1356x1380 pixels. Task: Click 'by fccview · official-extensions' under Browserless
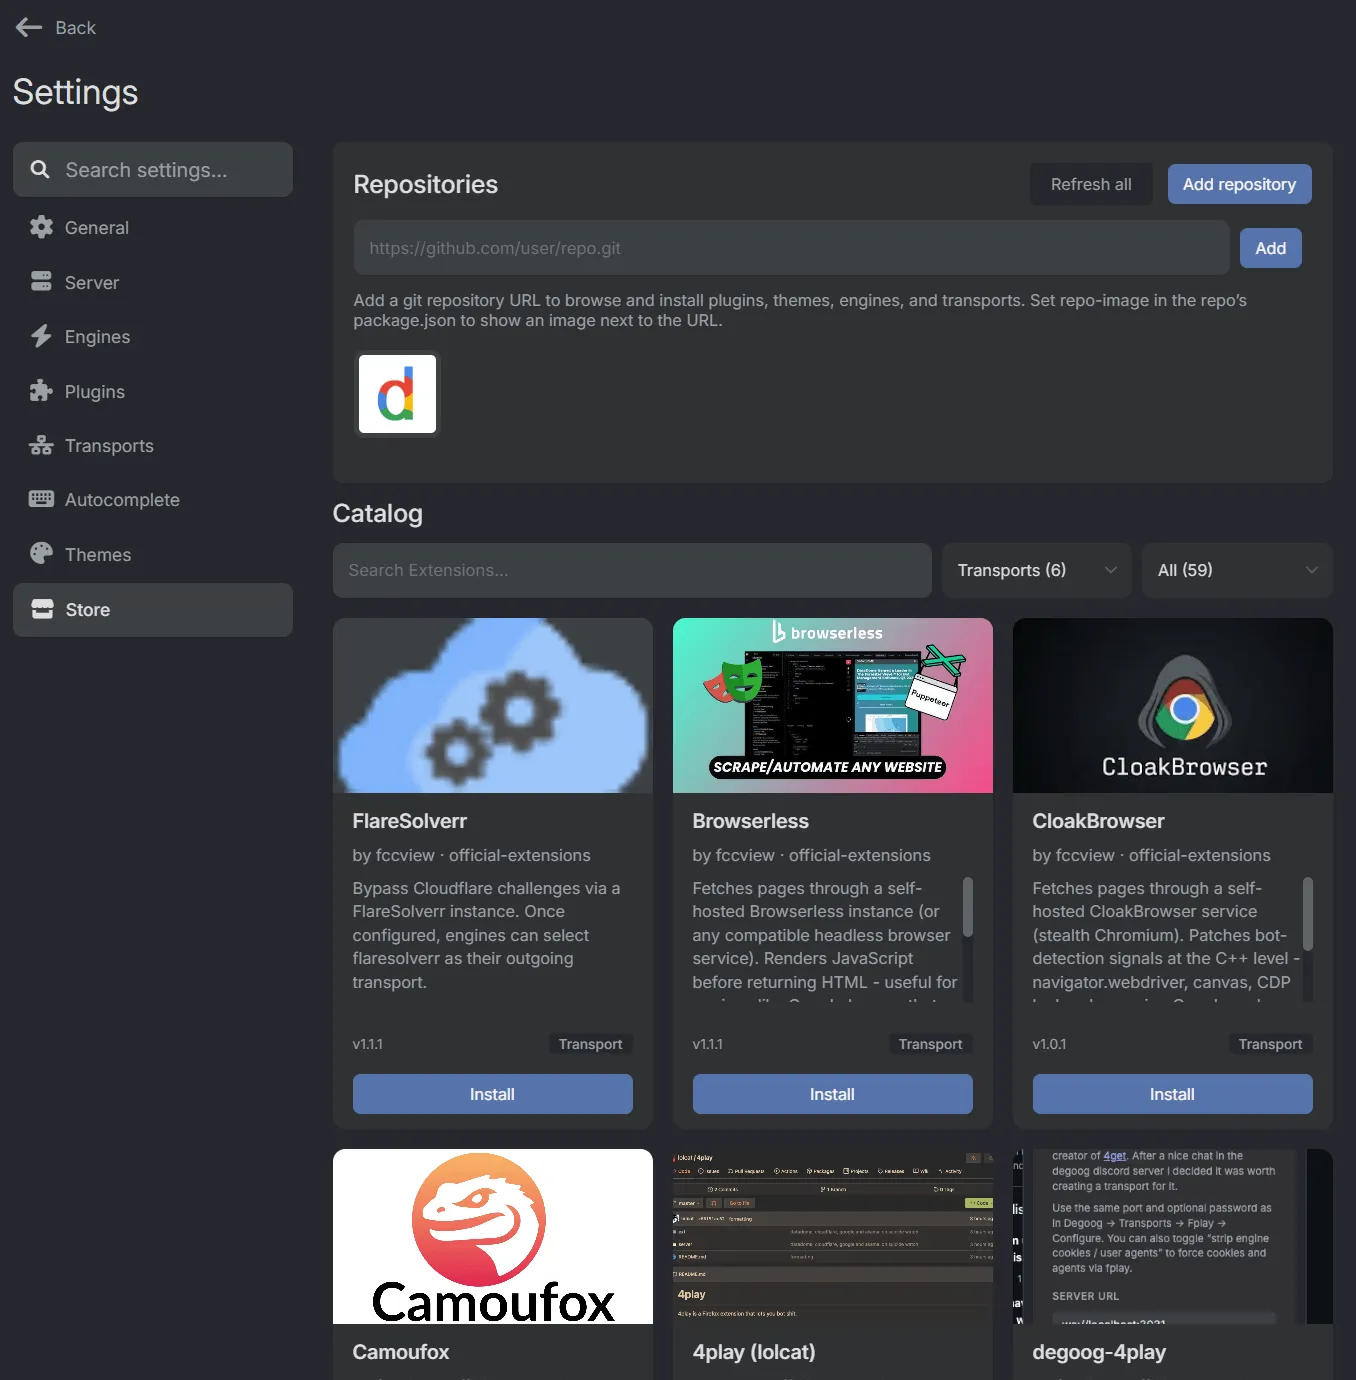[811, 855]
